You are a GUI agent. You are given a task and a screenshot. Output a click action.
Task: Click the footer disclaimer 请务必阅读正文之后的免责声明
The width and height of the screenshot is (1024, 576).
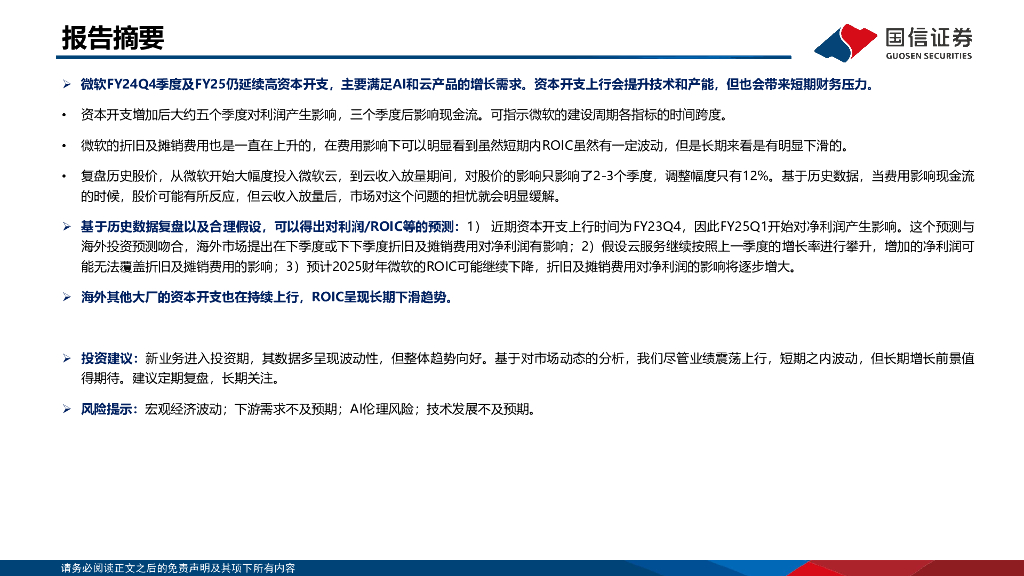[178, 568]
